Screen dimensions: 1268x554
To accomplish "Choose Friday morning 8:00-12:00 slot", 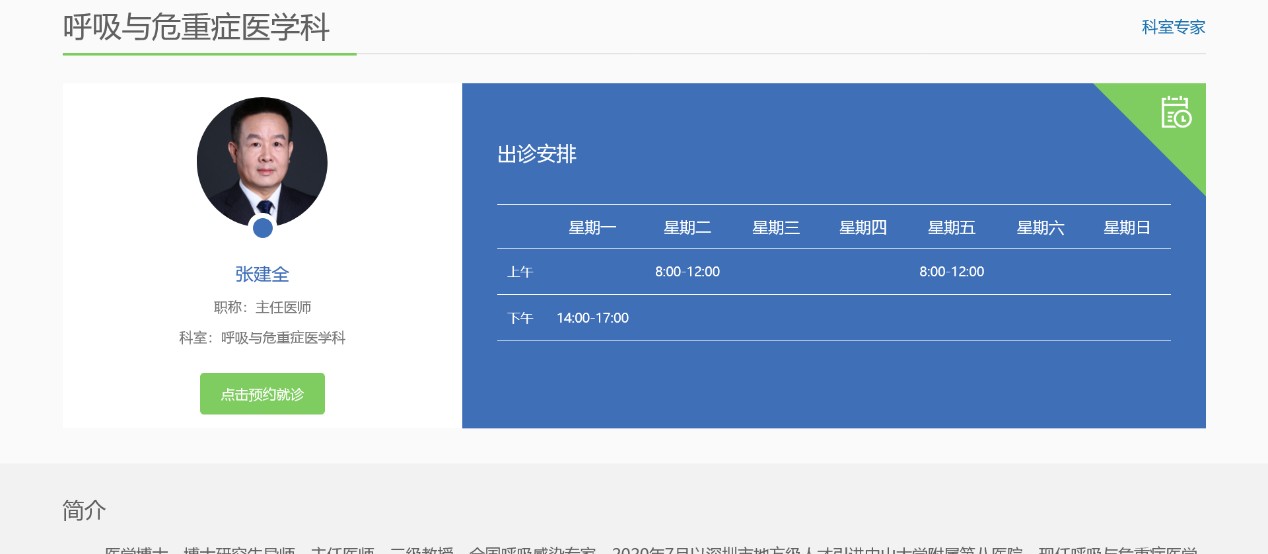I will (x=951, y=272).
